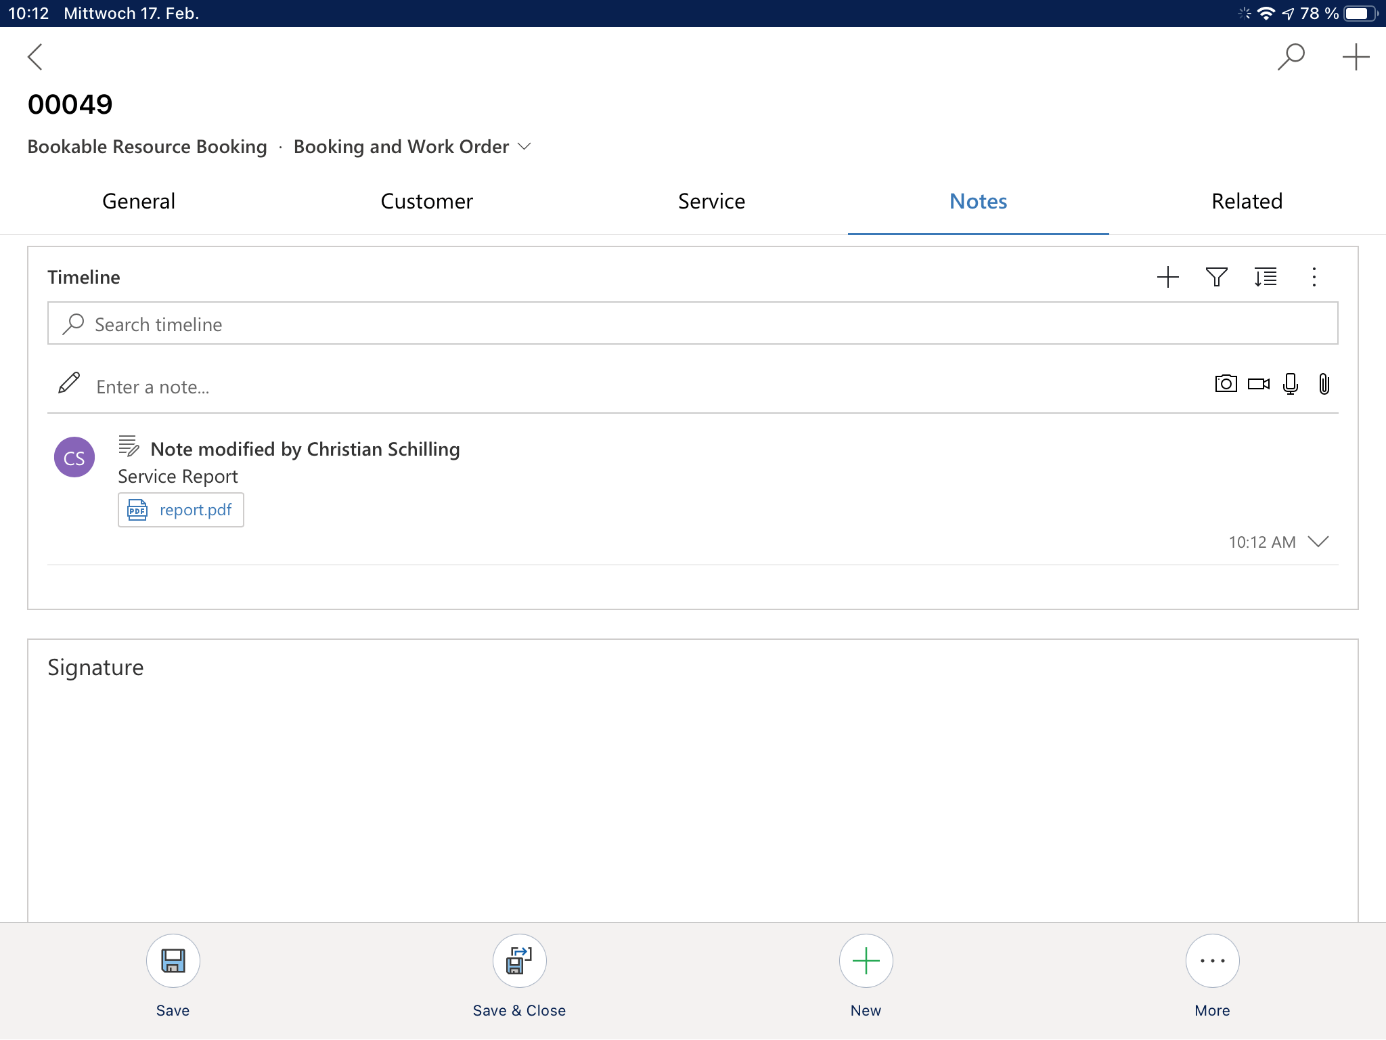
Task: Switch to the General tab
Action: click(x=139, y=202)
